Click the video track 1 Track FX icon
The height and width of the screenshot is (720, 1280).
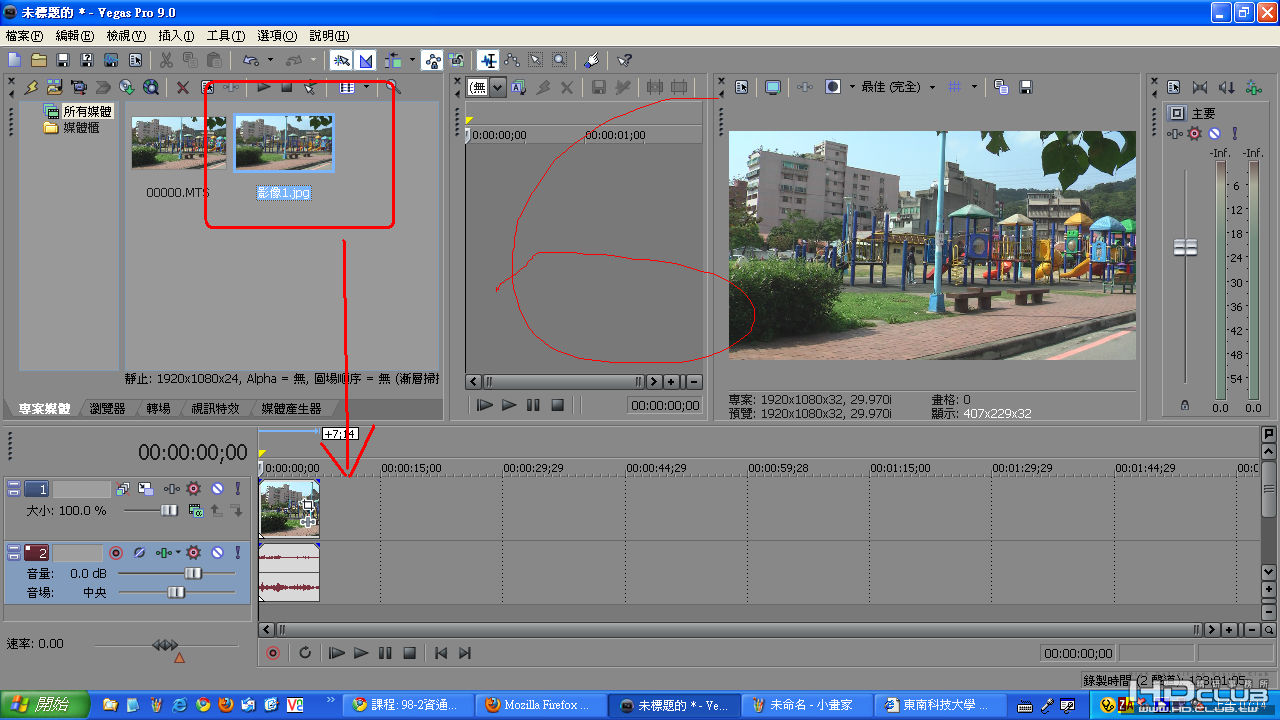[193, 489]
